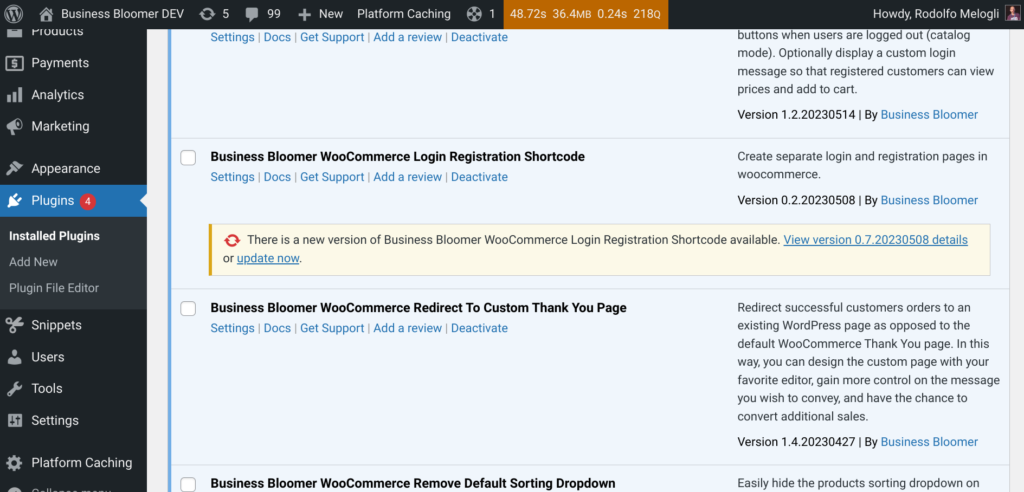
Task: Click the user avatar next to Howdy
Action: (1012, 14)
